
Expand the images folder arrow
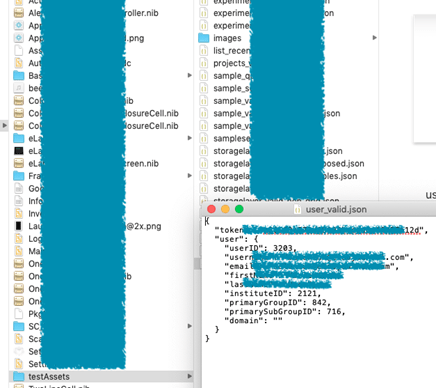pos(374,38)
